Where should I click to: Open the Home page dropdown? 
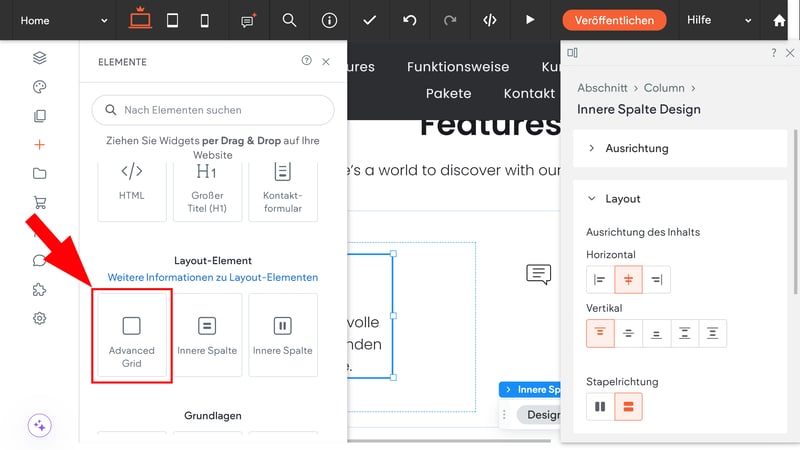pyautogui.click(x=61, y=20)
